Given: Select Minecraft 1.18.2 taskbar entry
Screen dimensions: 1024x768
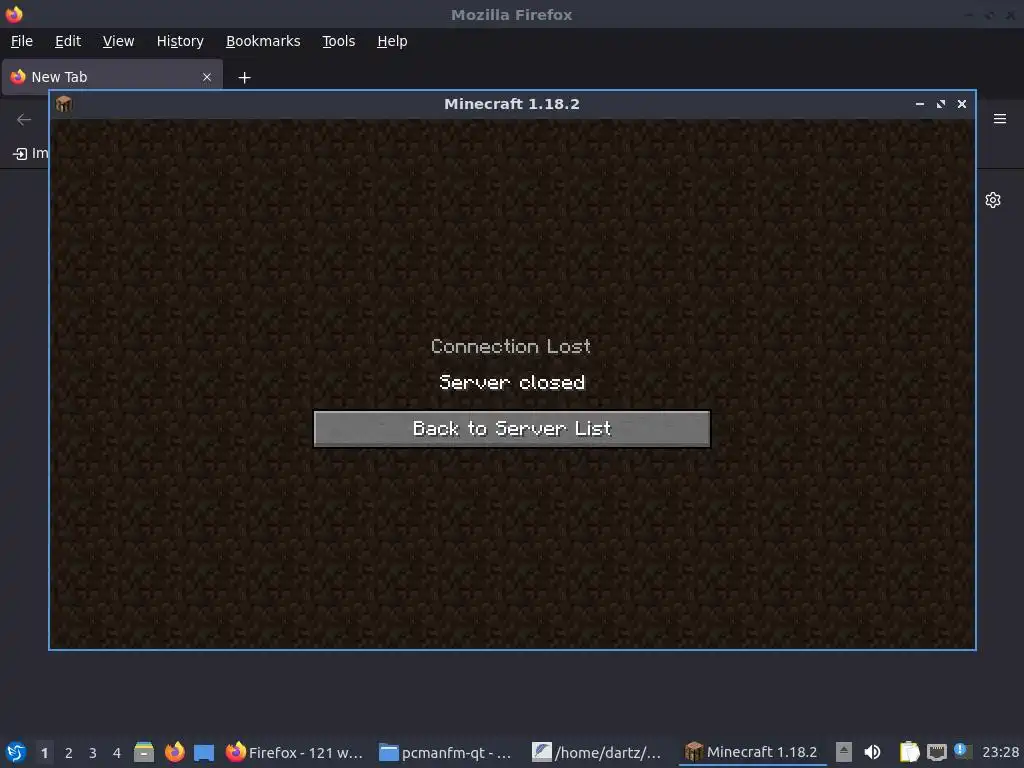Looking at the screenshot, I should coord(752,752).
